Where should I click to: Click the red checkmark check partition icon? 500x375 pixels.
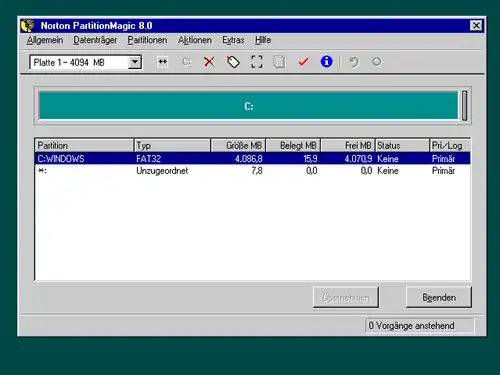point(303,62)
